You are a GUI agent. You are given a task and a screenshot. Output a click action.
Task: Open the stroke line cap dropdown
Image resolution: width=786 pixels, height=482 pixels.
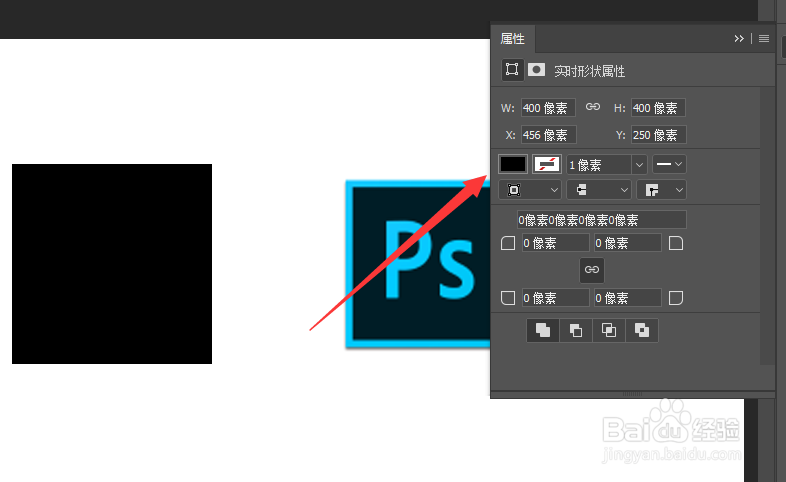[x=599, y=190]
